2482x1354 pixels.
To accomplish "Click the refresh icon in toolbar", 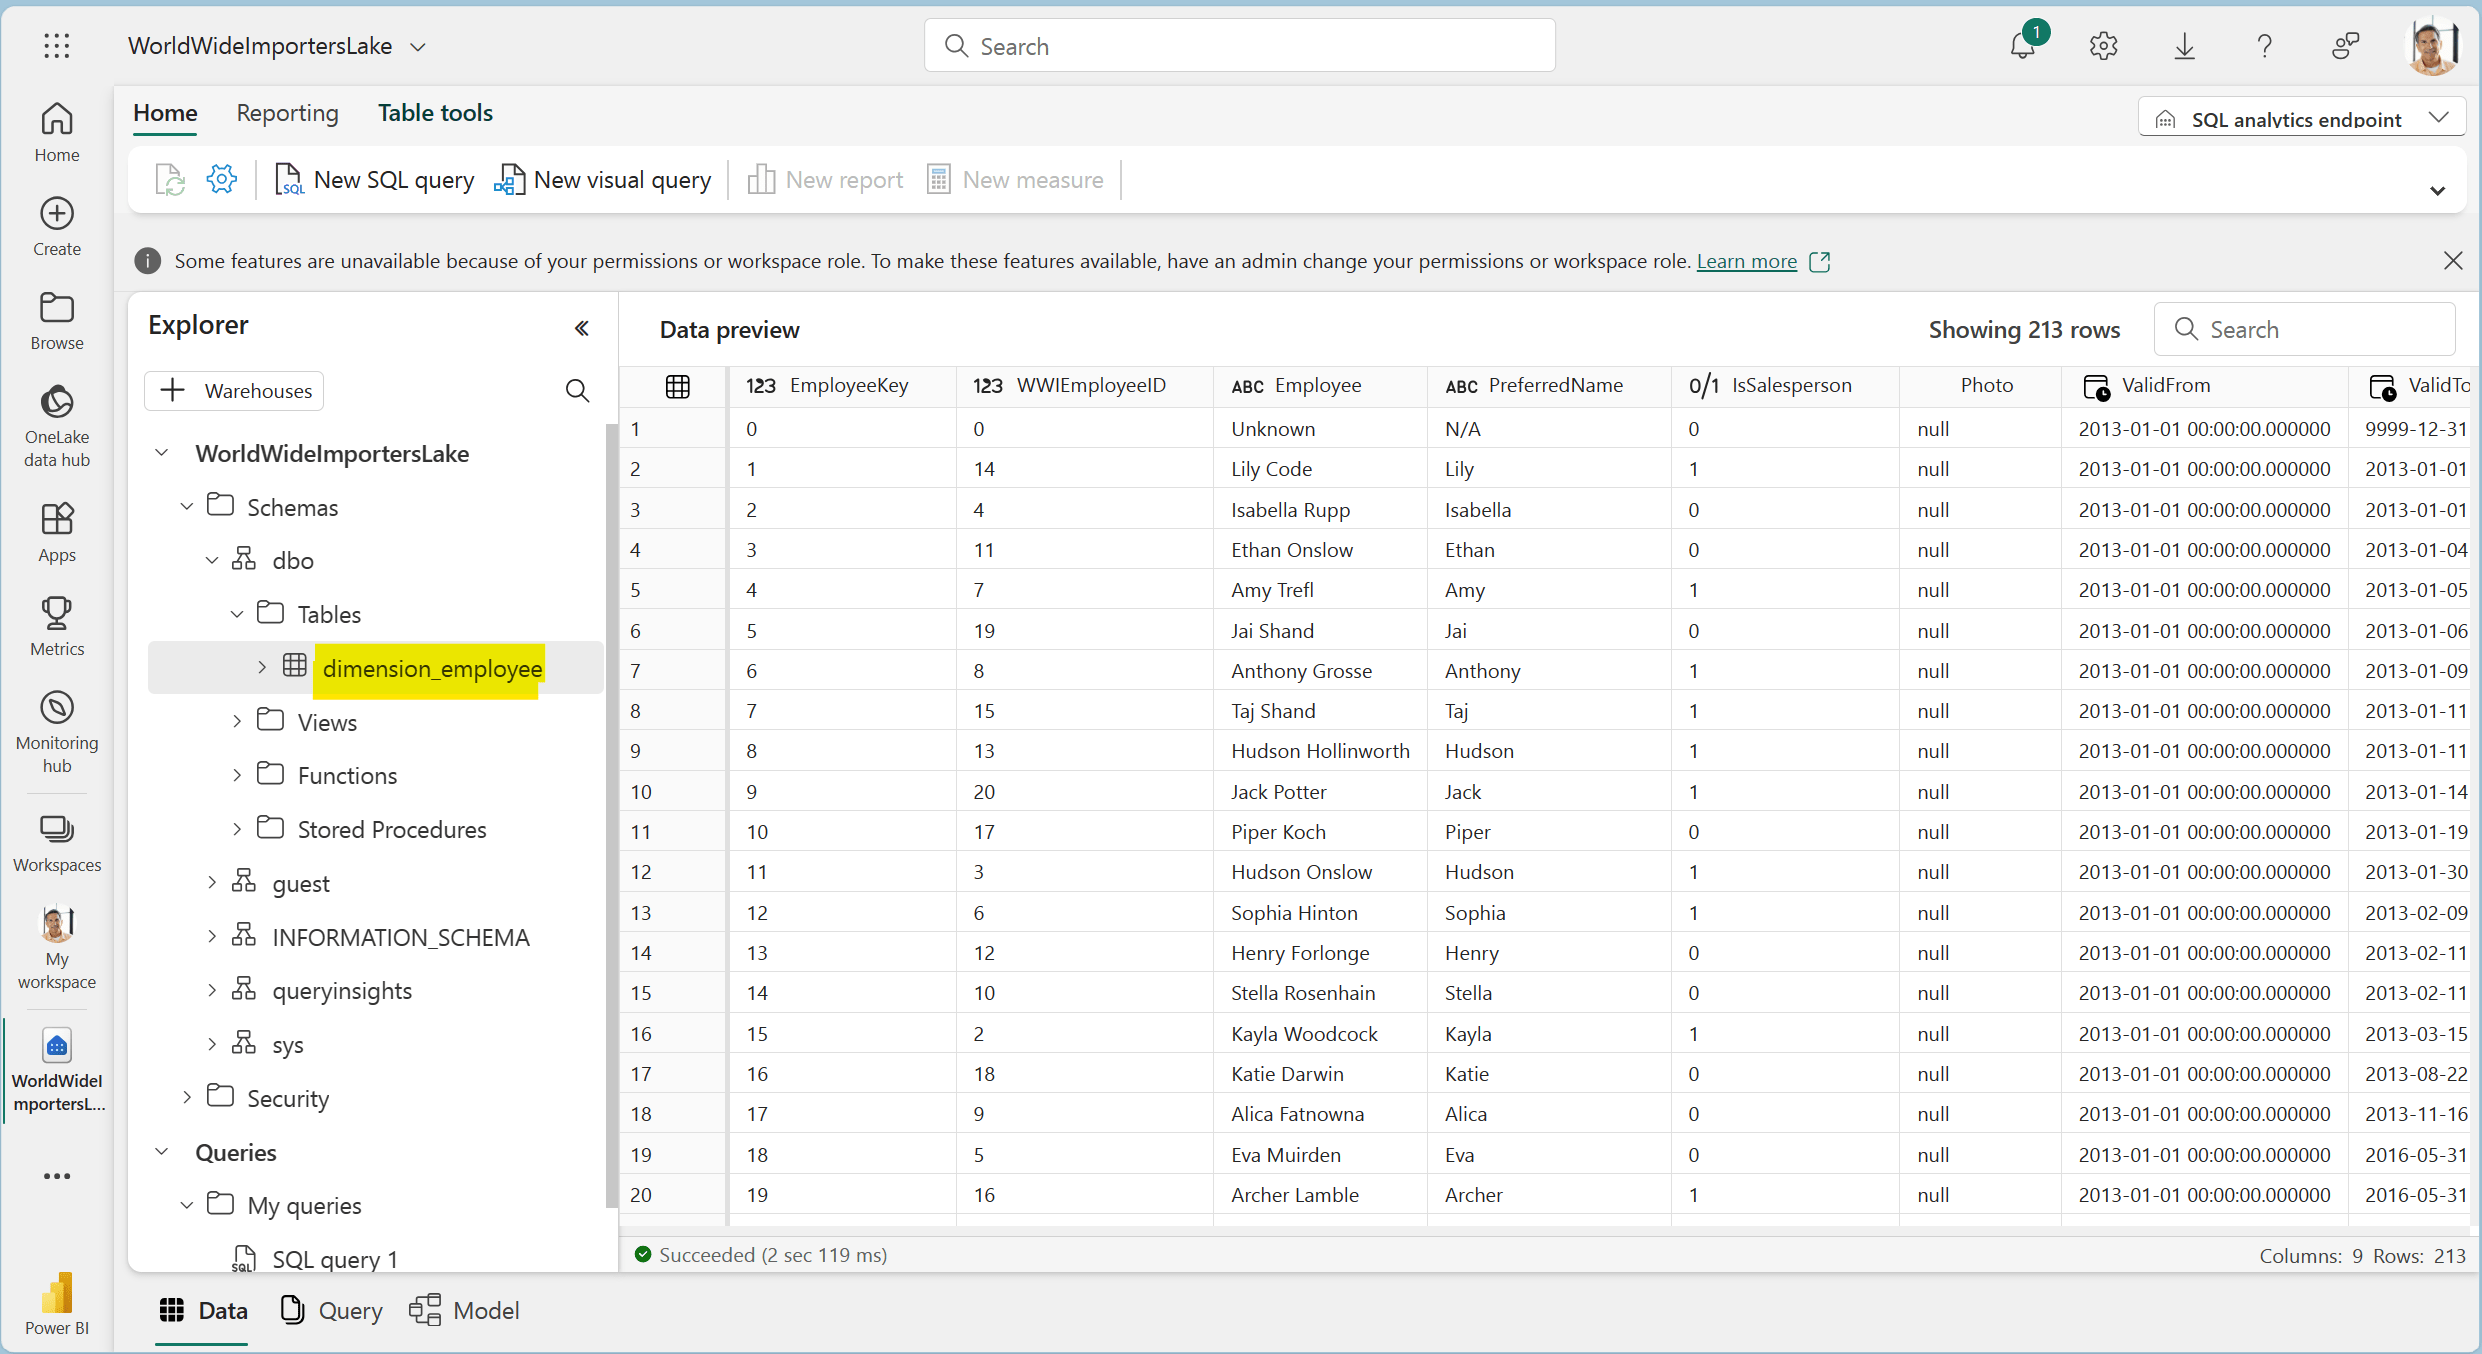I will click(x=170, y=180).
